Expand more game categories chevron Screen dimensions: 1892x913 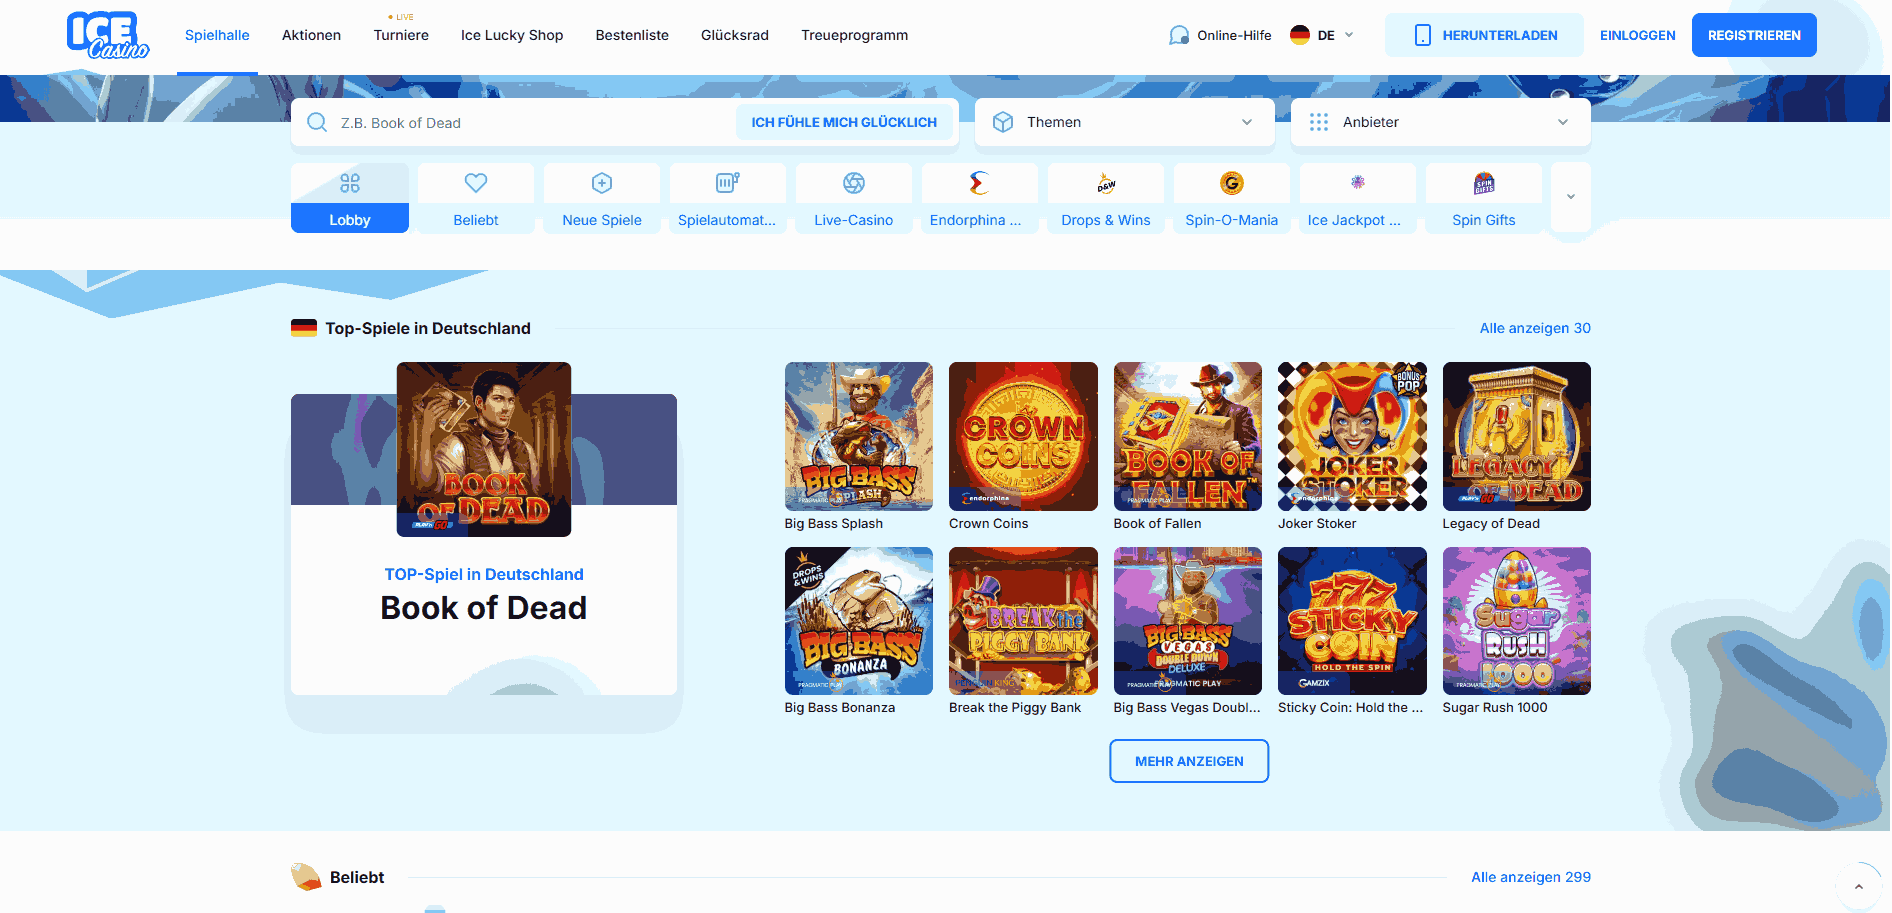pos(1571,197)
